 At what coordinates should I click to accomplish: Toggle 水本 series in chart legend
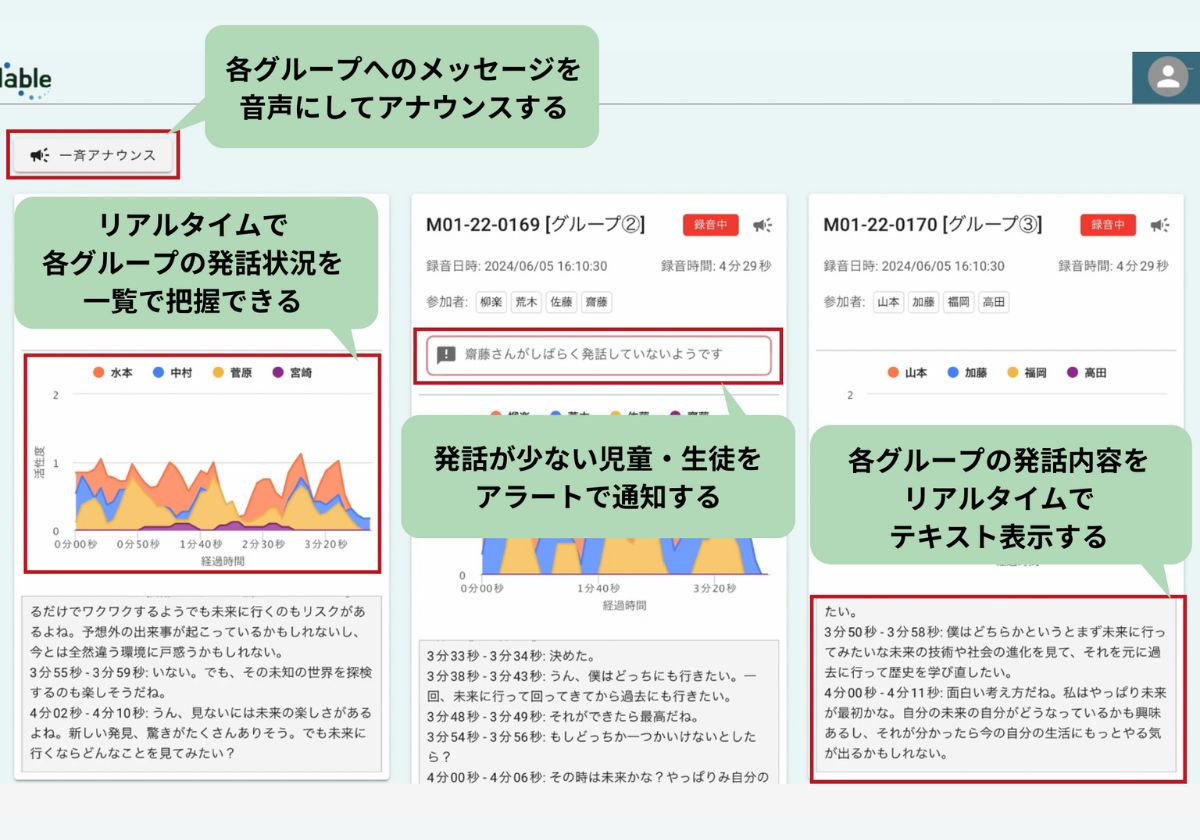112,373
